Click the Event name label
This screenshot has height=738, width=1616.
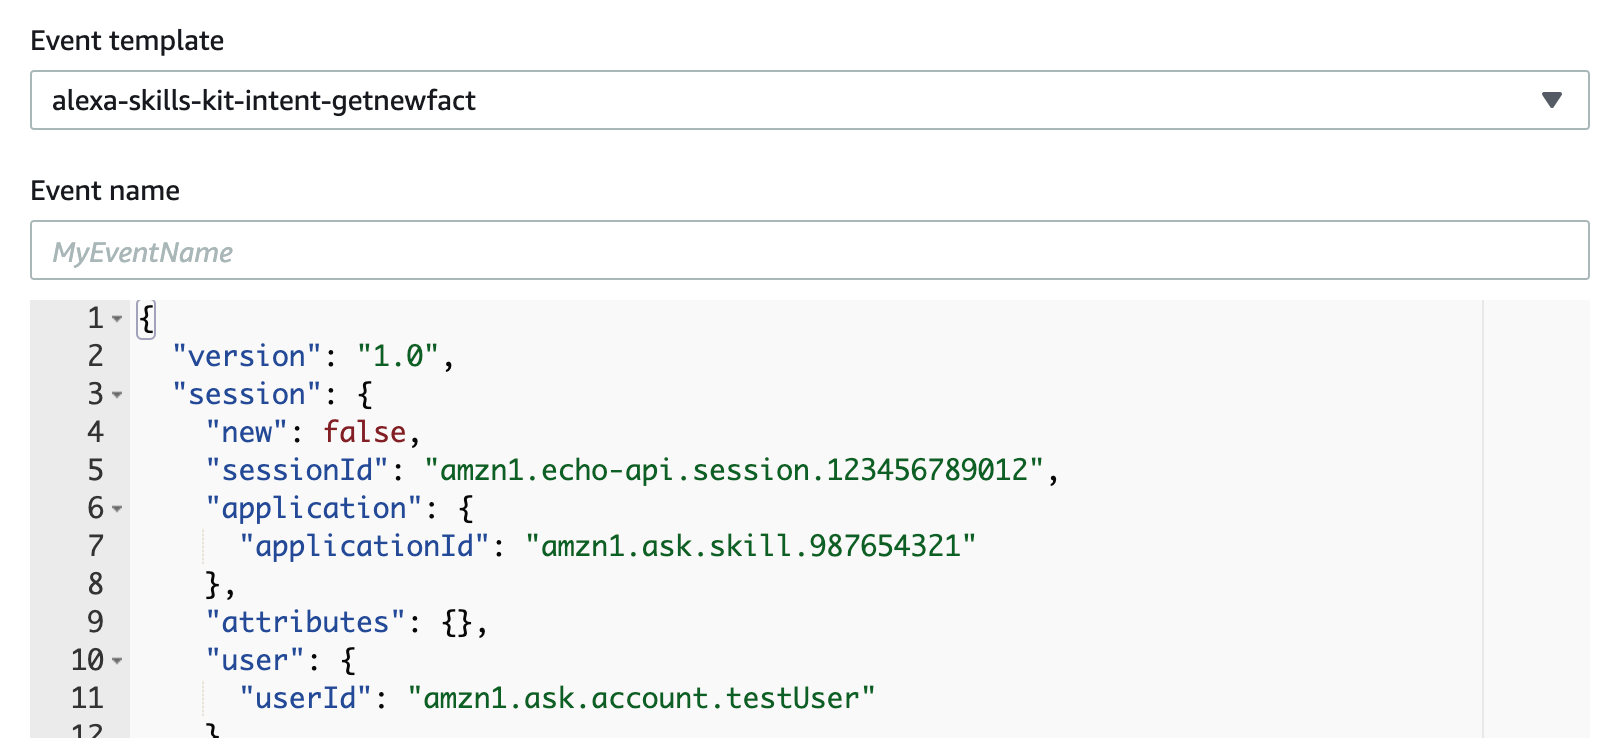tap(105, 190)
